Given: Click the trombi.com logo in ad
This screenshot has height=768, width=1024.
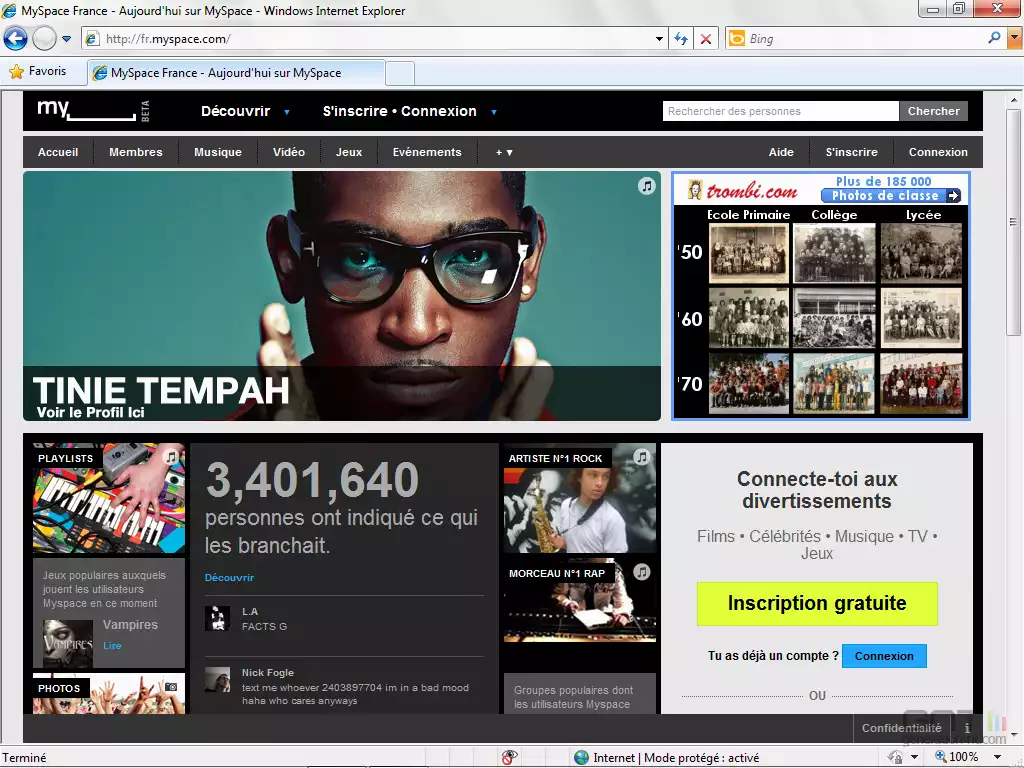Looking at the screenshot, I should tap(743, 190).
